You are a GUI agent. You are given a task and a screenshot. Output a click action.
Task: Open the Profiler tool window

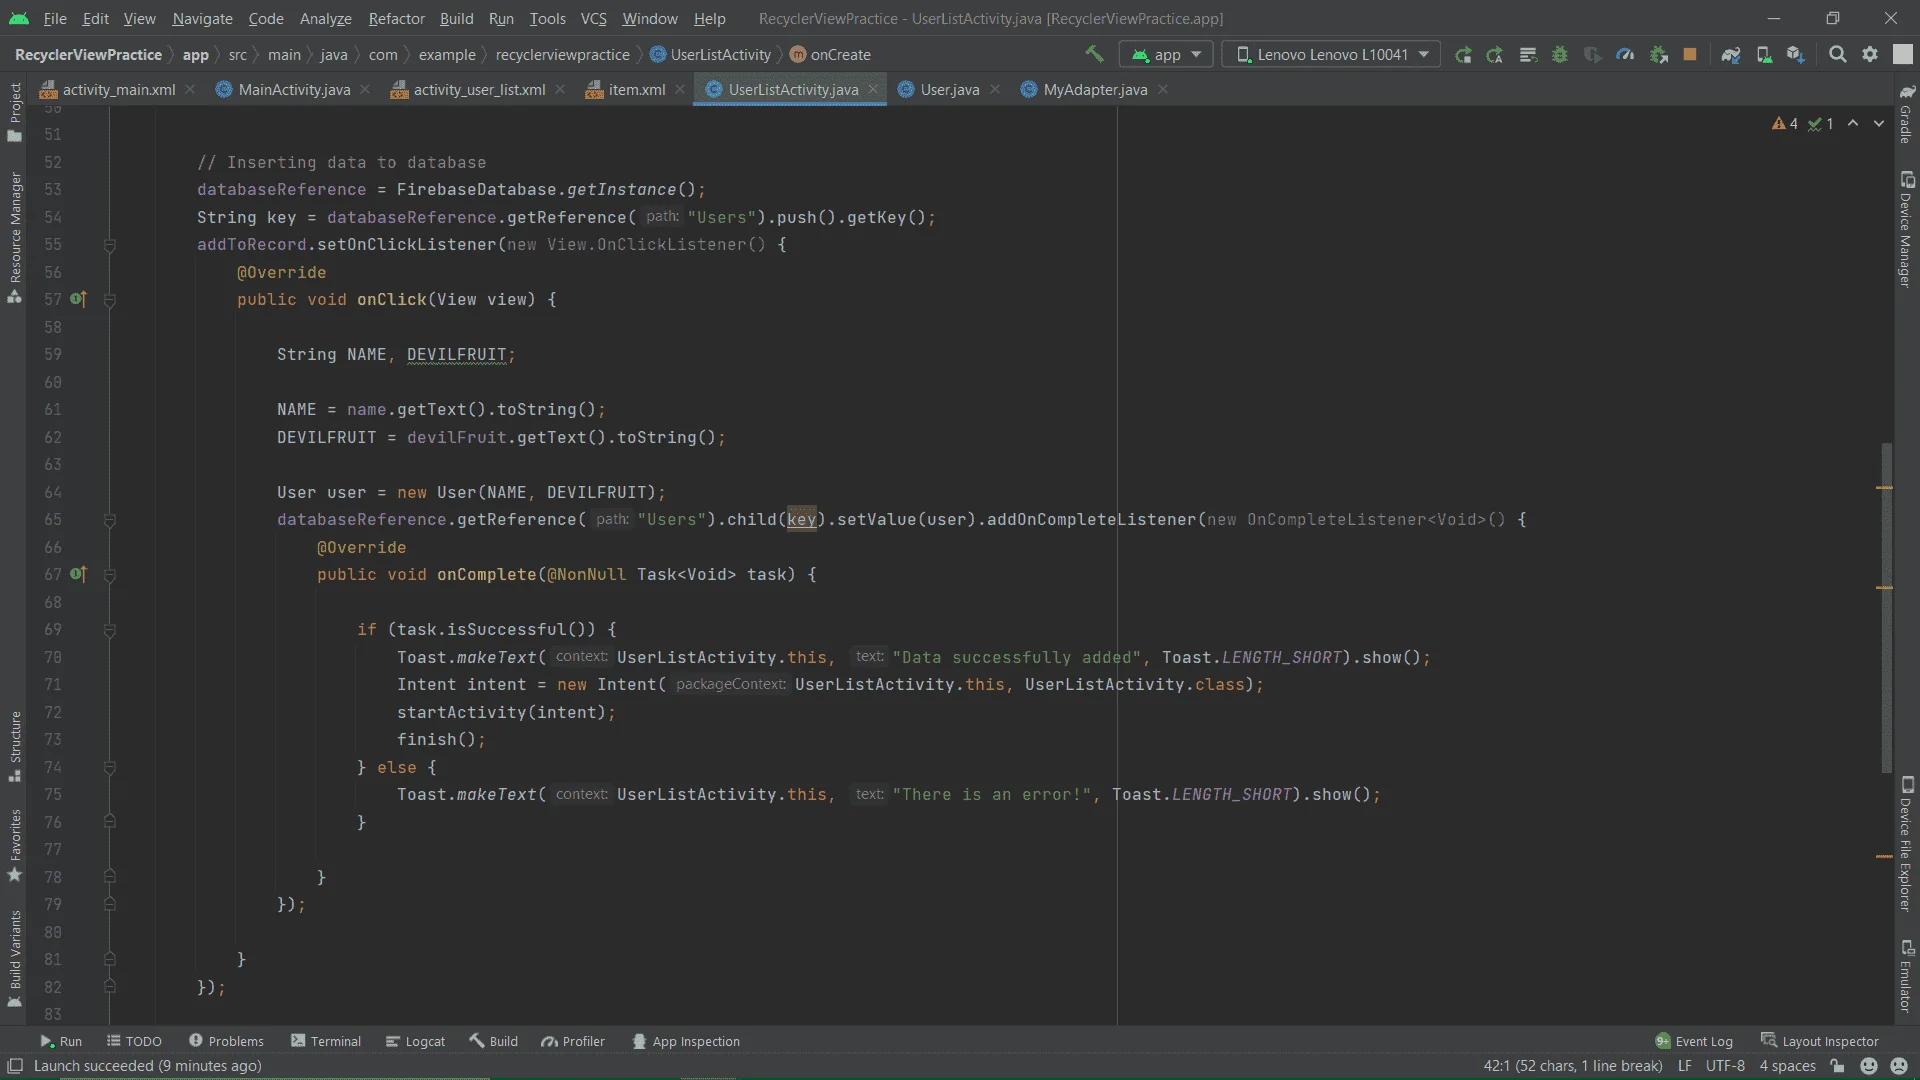click(573, 1041)
